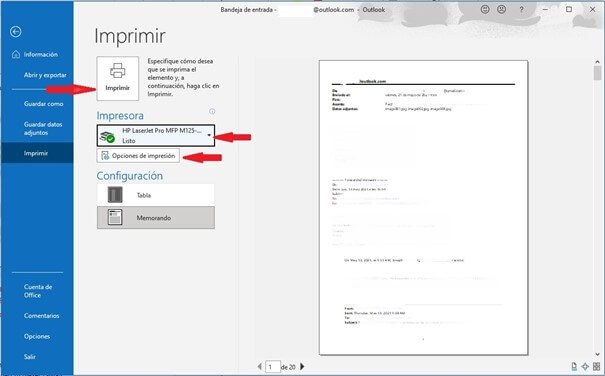Click the preview scrollbar up arrow
Viewport: 605px width, 376px height.
click(x=597, y=62)
